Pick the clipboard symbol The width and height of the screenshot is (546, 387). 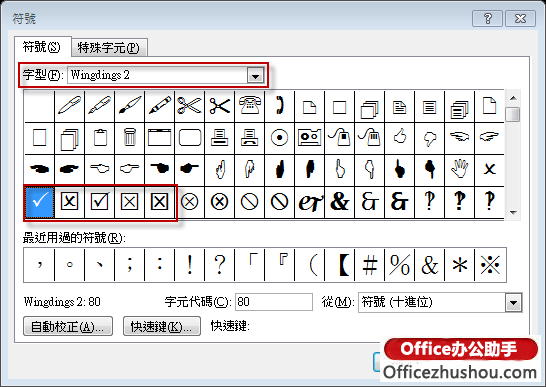pyautogui.click(x=100, y=138)
